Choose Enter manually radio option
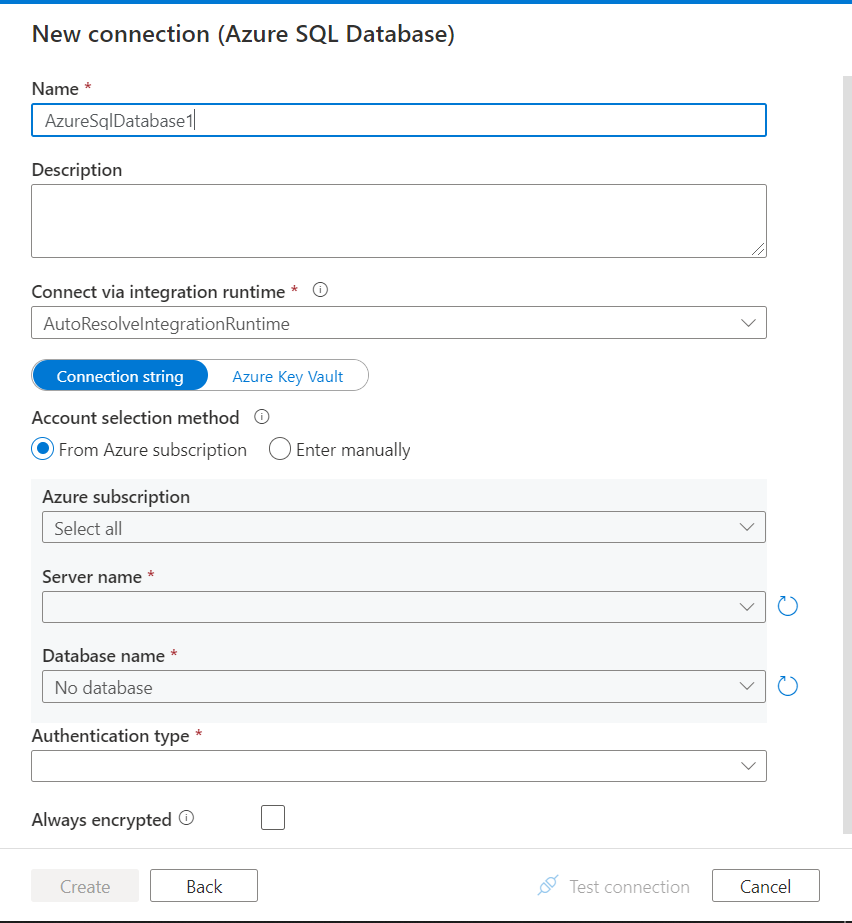Viewport: 852px width, 923px height. 280,449
